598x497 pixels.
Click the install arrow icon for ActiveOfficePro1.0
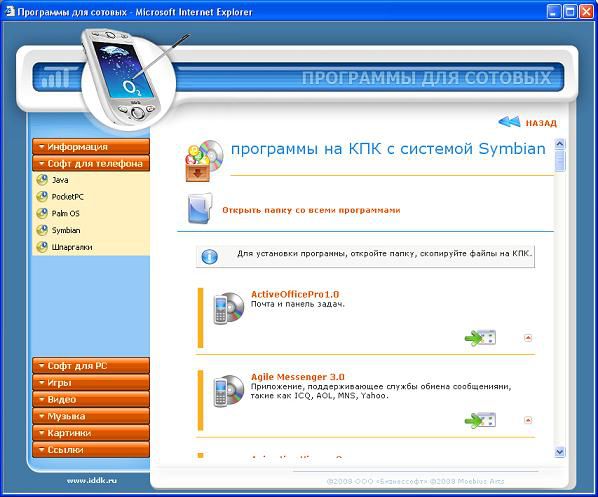point(480,338)
